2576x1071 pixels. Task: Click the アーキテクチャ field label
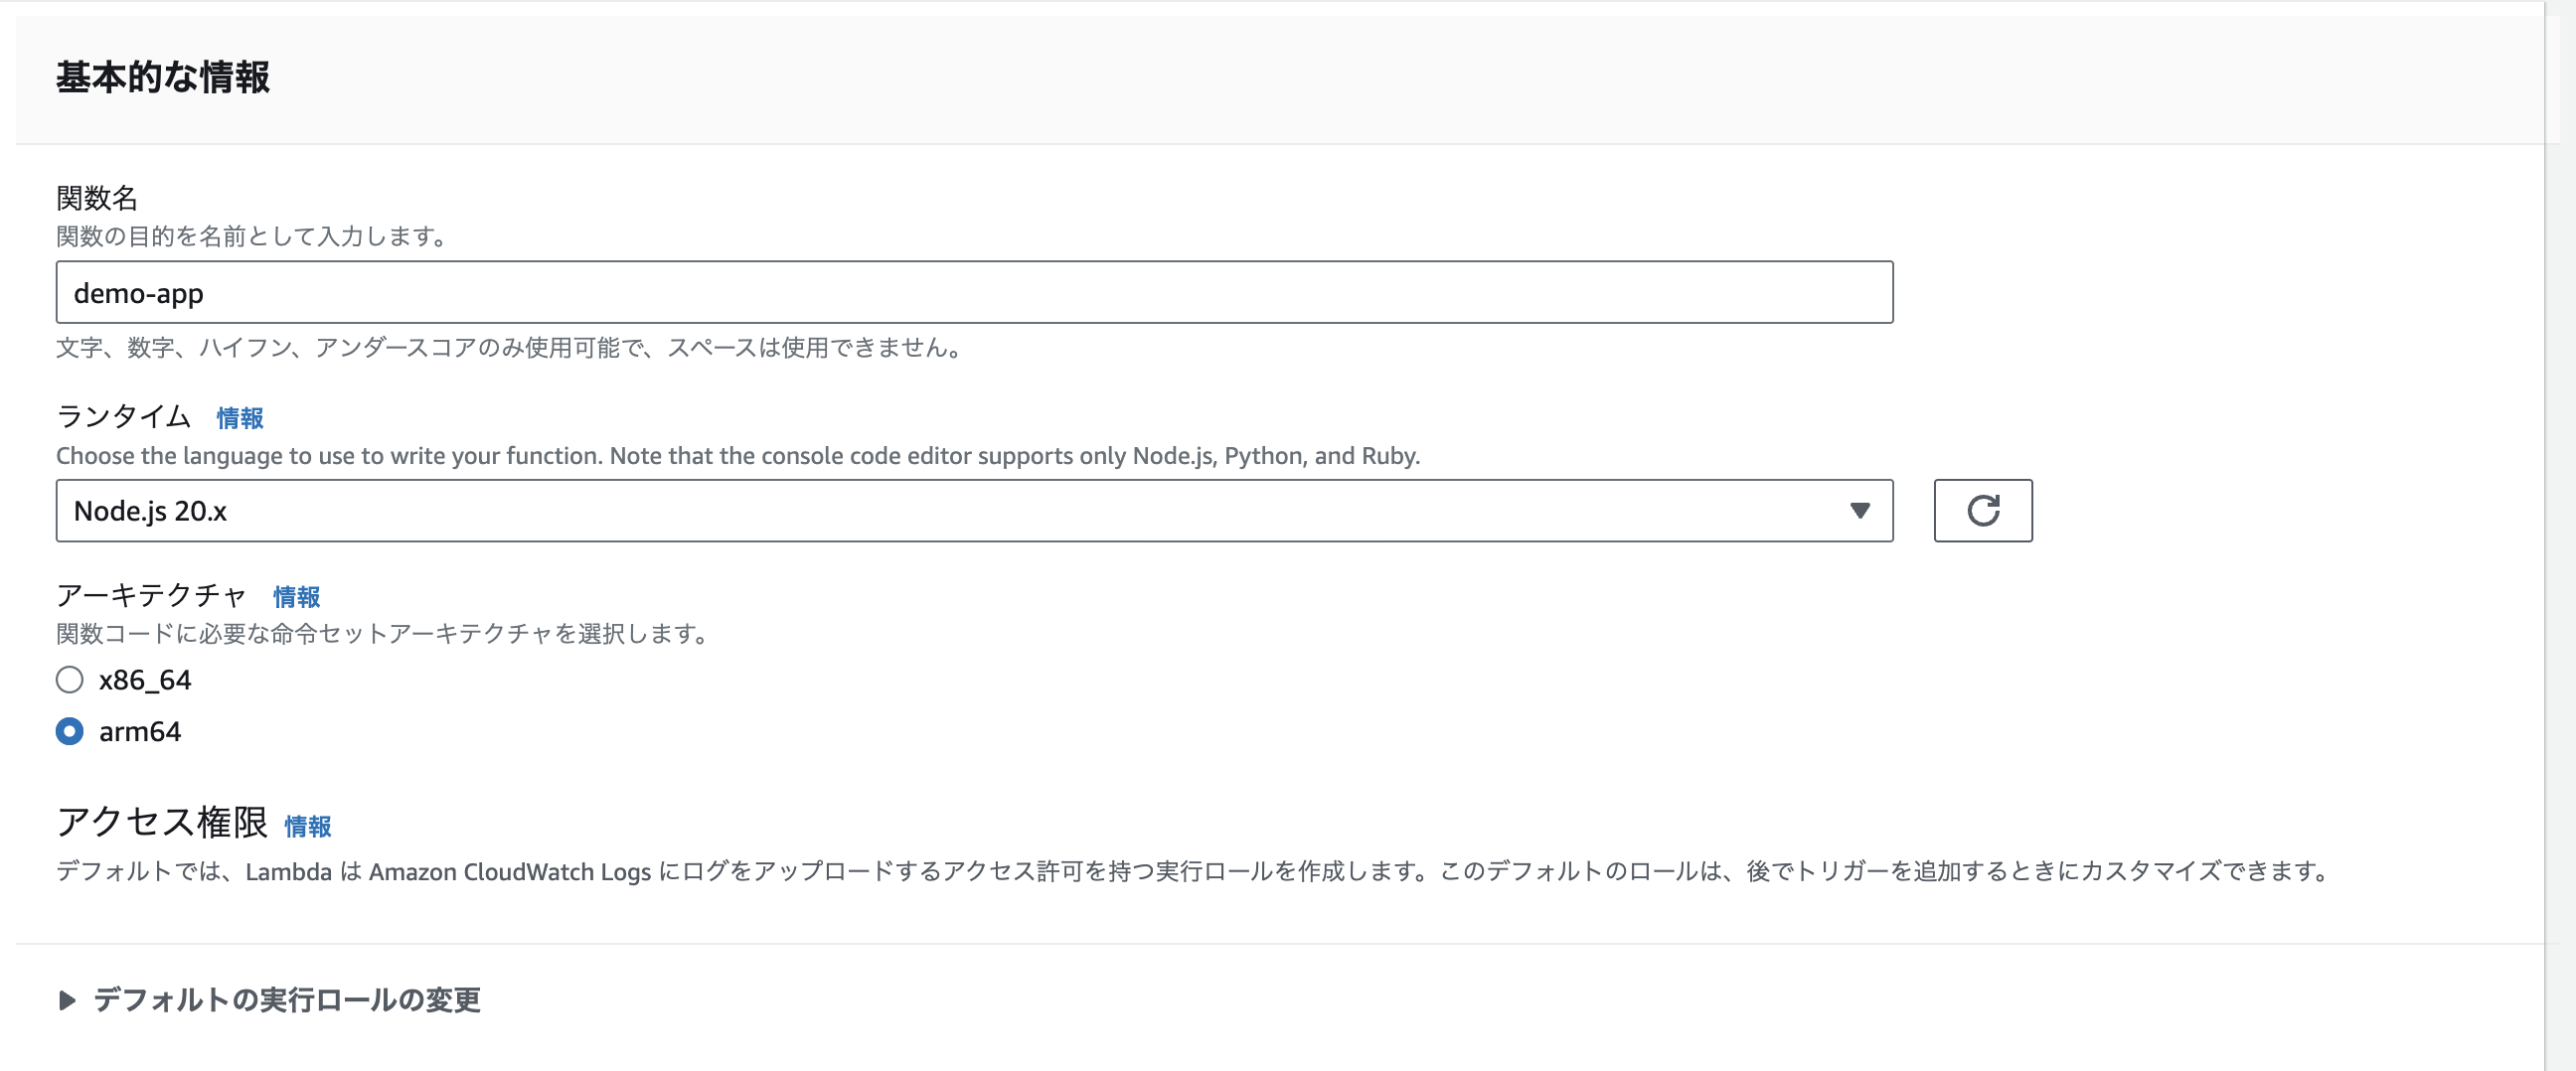coord(151,595)
